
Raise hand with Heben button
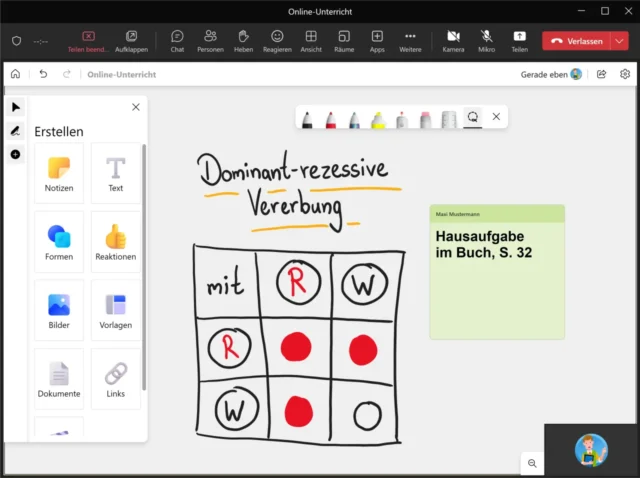click(x=243, y=40)
